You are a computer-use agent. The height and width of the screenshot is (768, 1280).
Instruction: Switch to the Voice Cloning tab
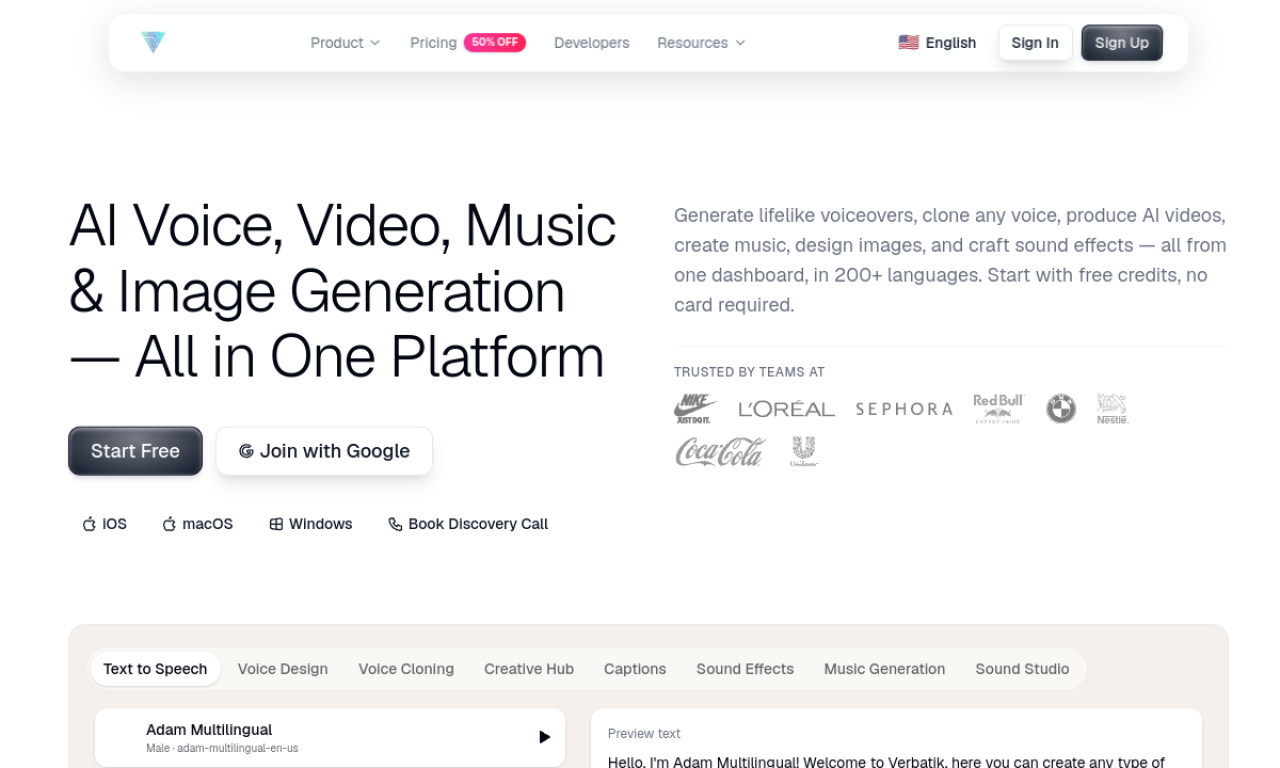point(406,669)
